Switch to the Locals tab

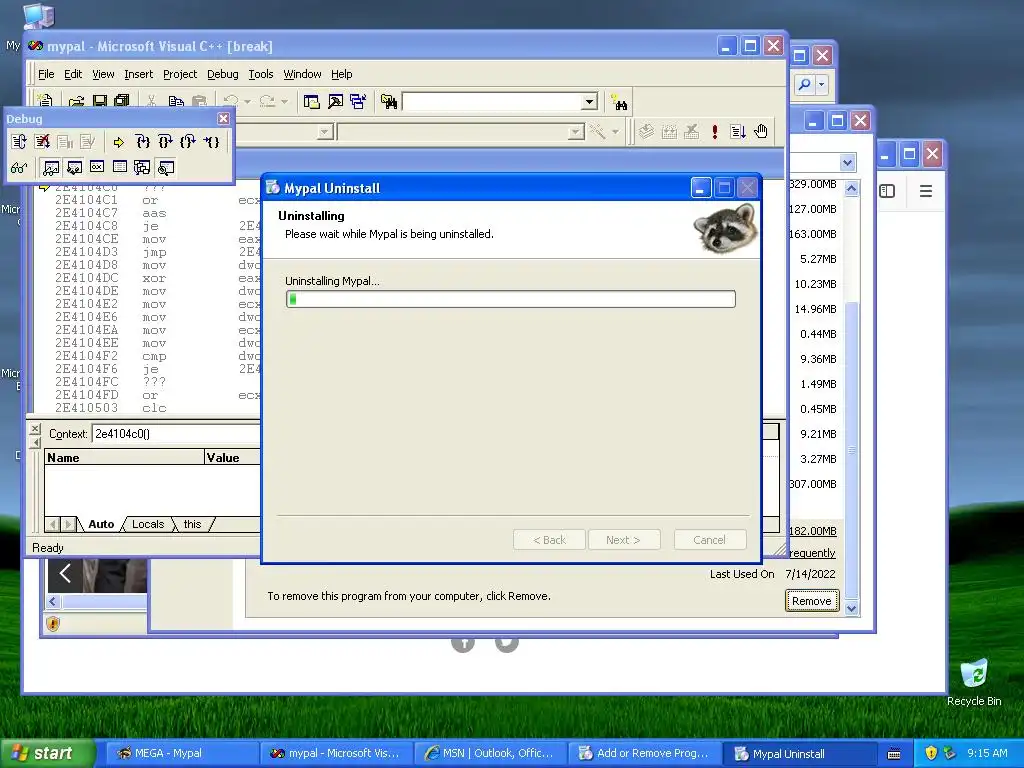coord(148,524)
